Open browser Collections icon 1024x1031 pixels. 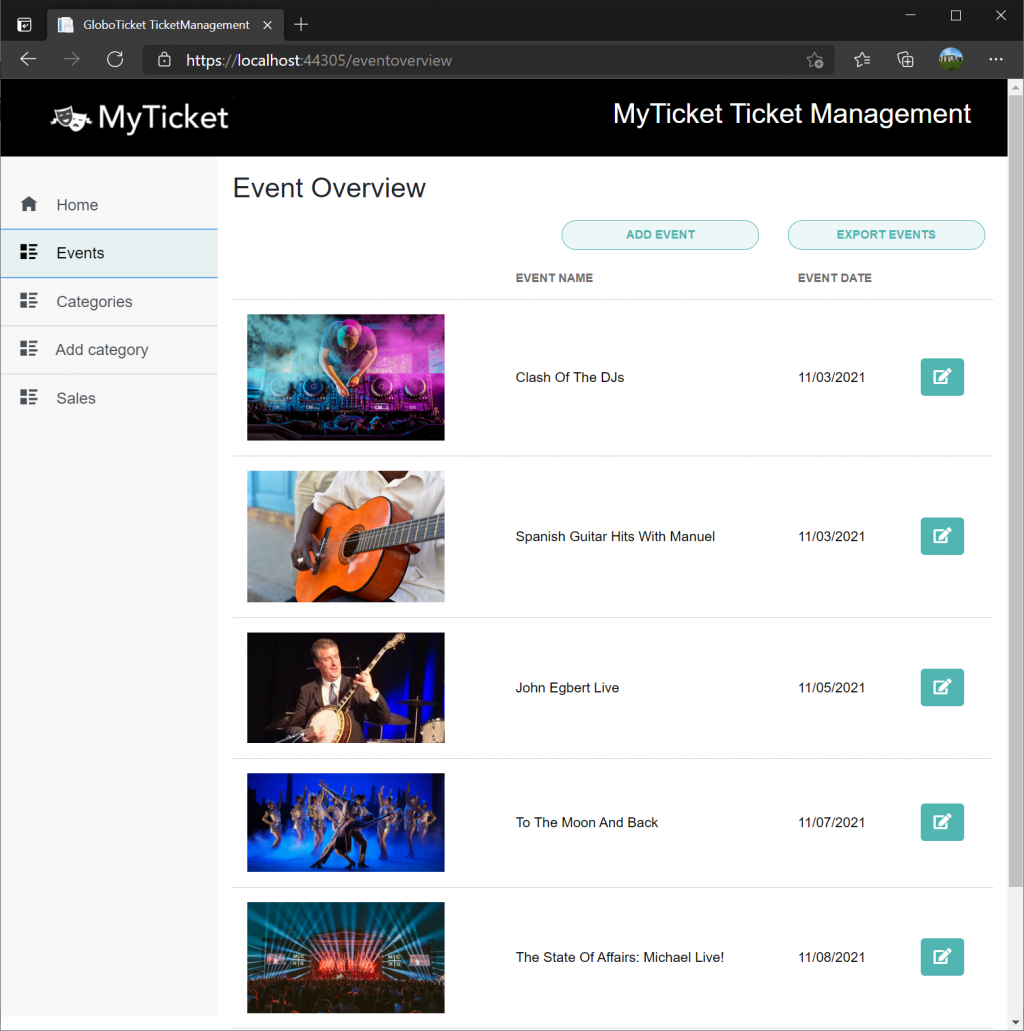(x=906, y=60)
